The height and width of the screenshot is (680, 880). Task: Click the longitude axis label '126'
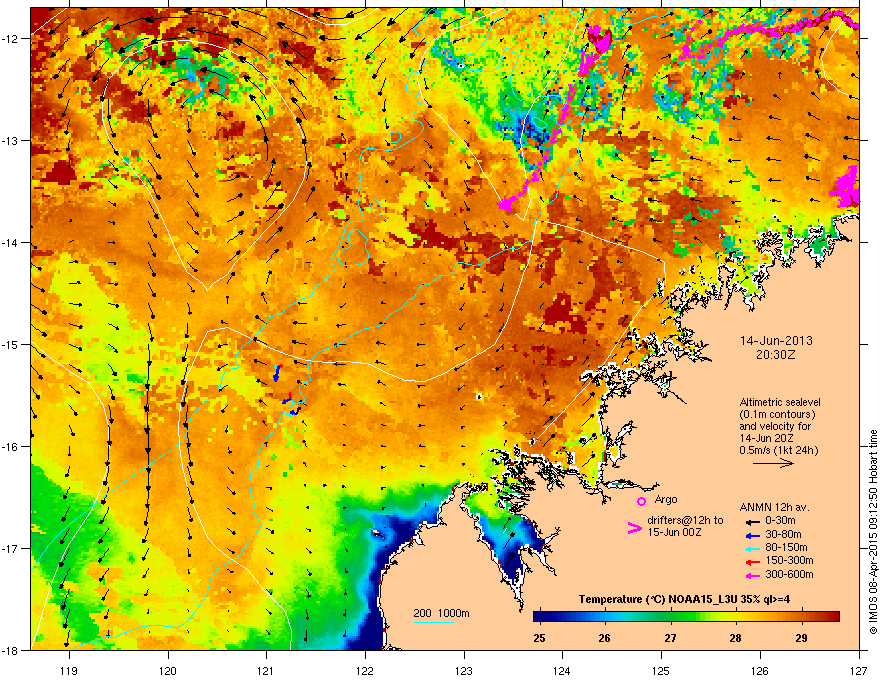tap(760, 670)
